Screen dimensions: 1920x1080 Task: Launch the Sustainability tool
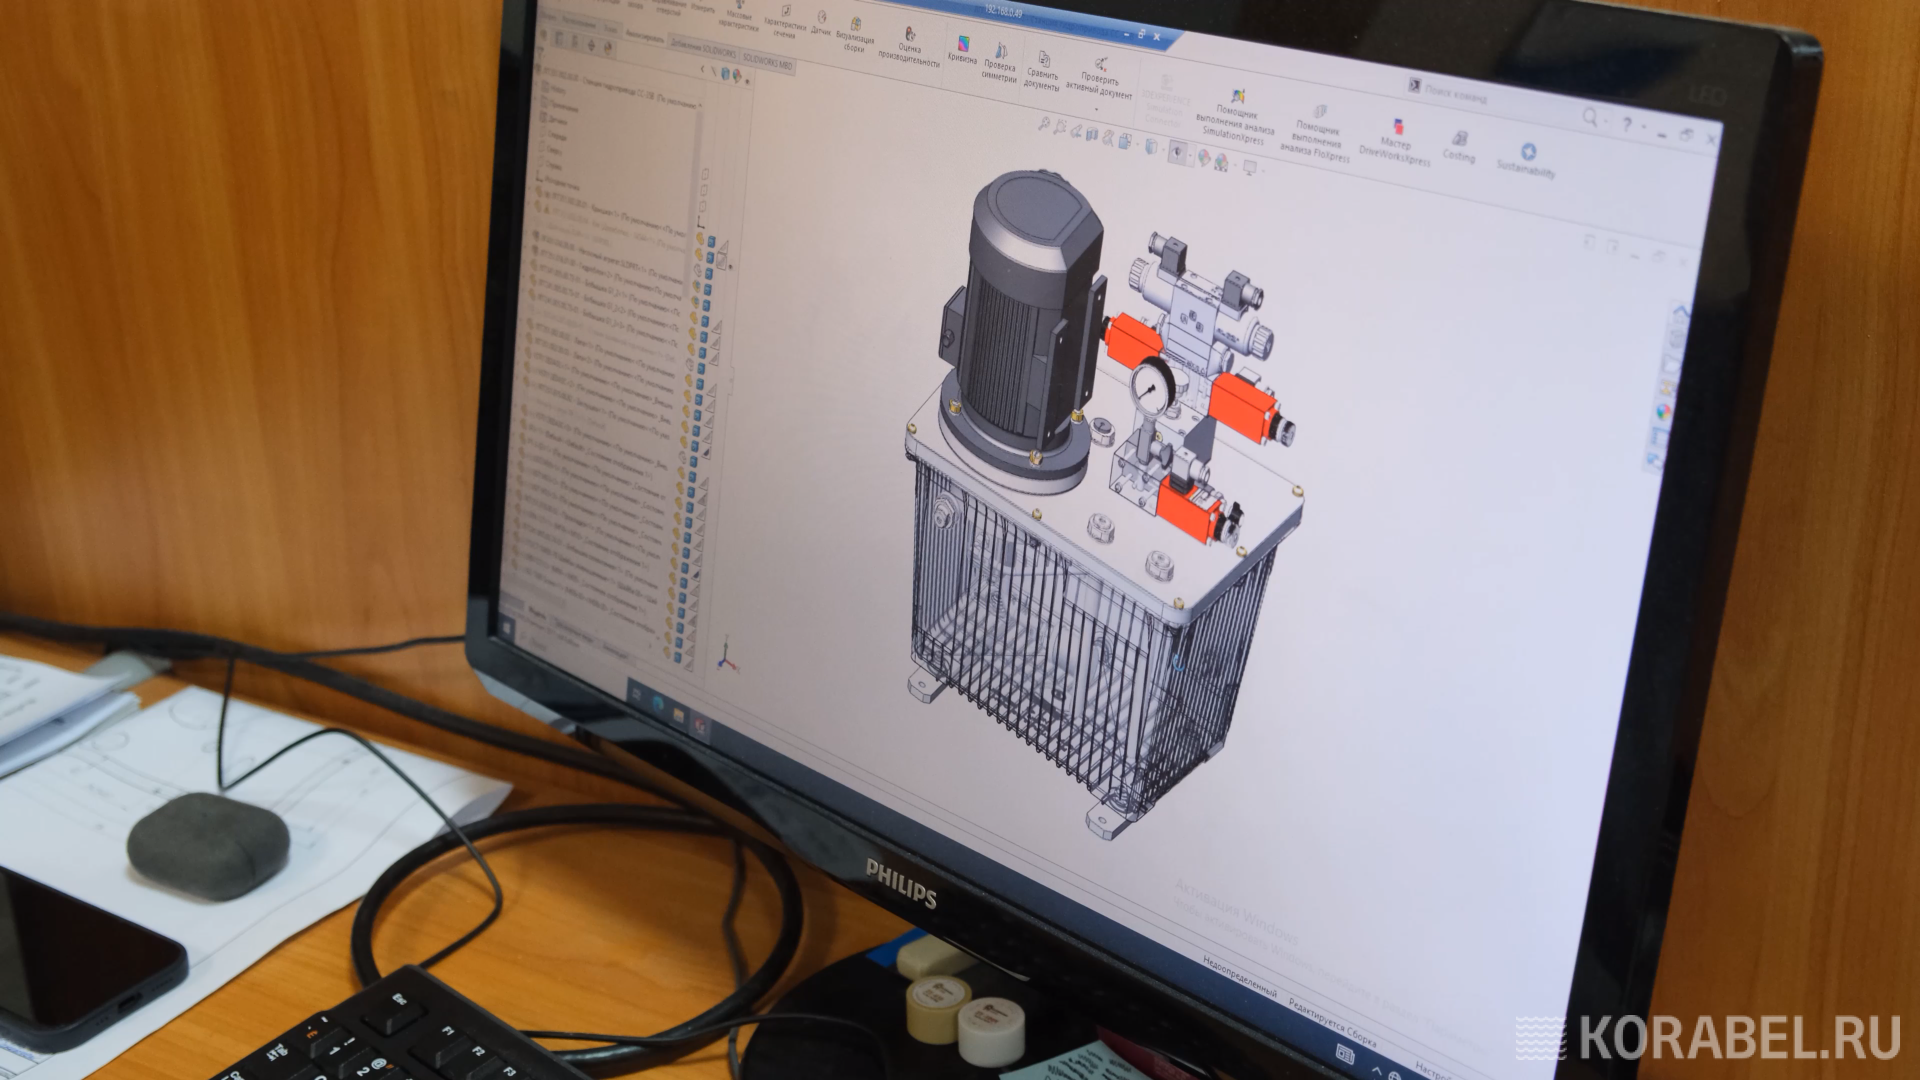coord(1527,159)
